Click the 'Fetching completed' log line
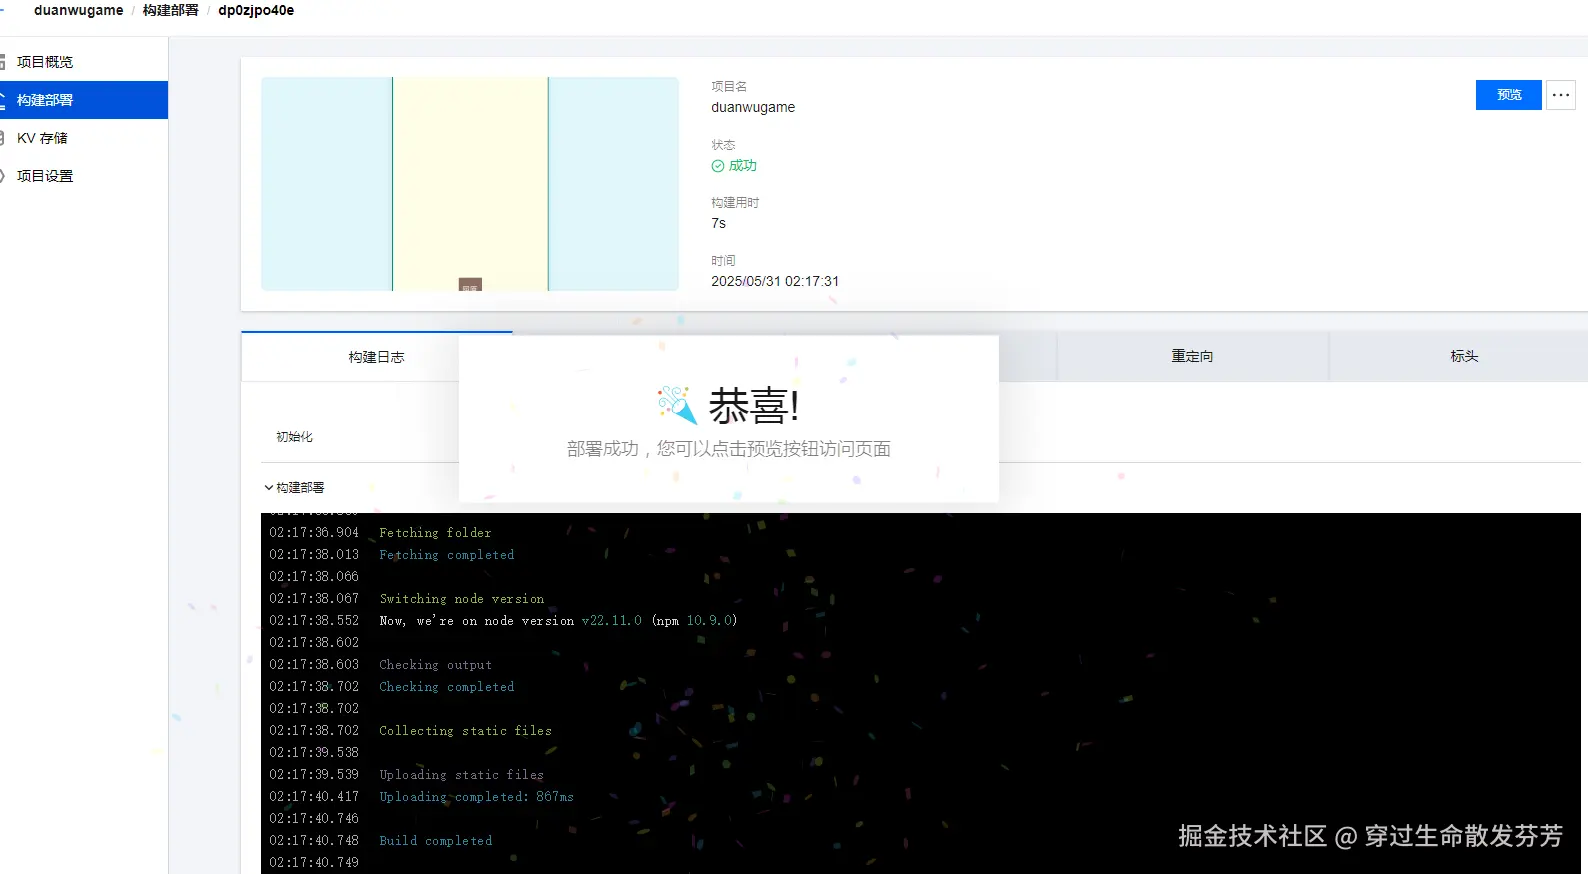Viewport: 1588px width, 874px height. click(447, 555)
